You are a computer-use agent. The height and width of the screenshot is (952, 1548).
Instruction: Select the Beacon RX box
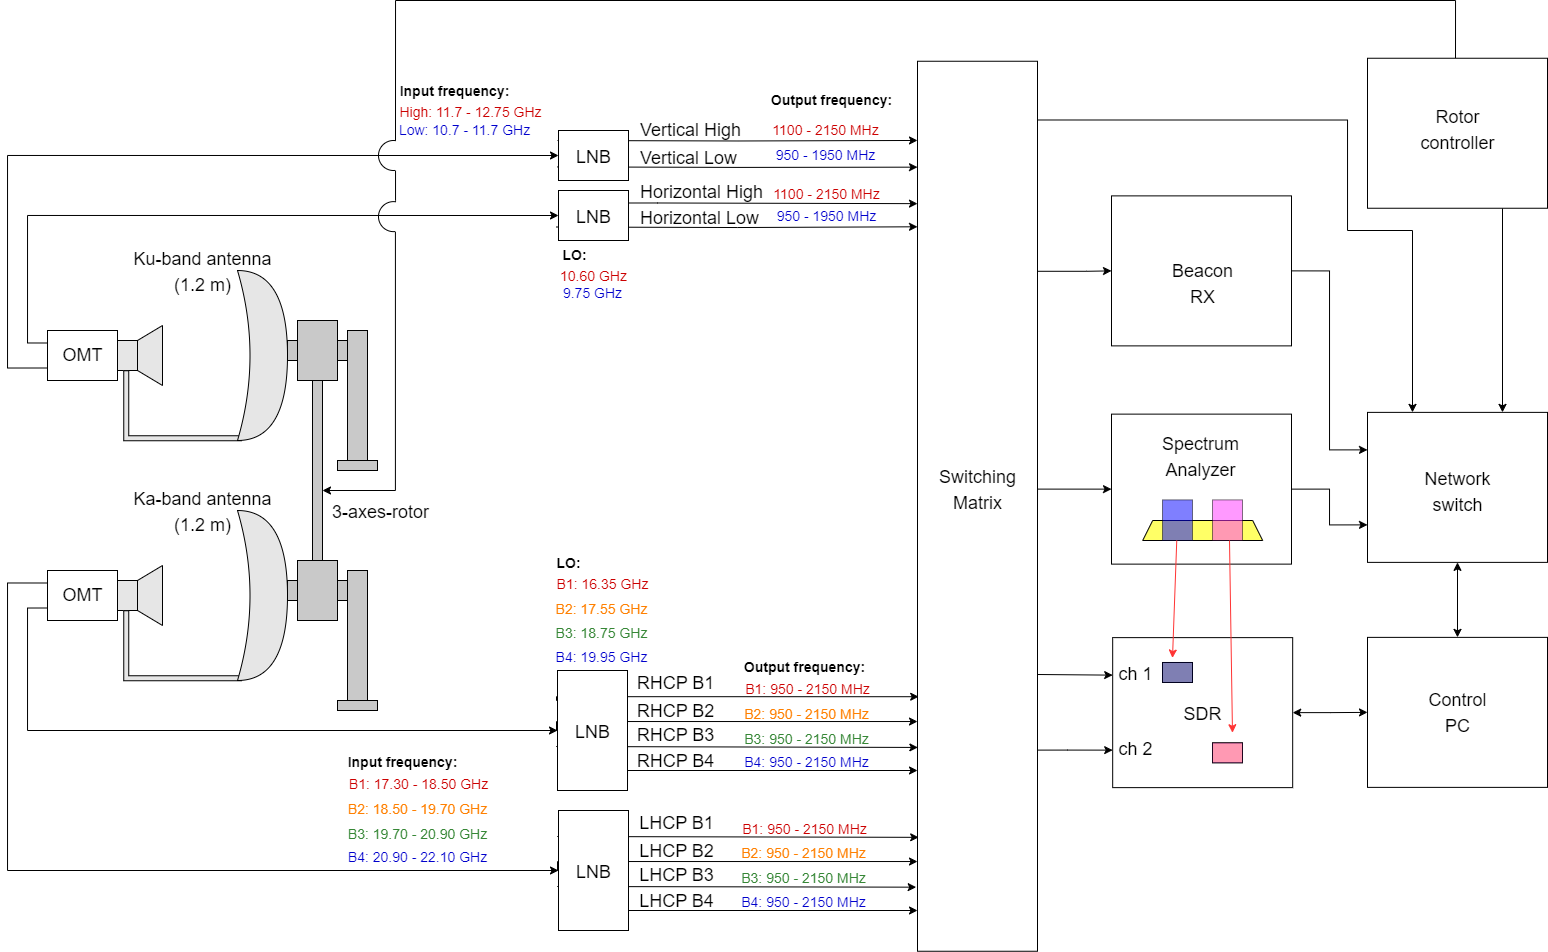click(x=1201, y=271)
